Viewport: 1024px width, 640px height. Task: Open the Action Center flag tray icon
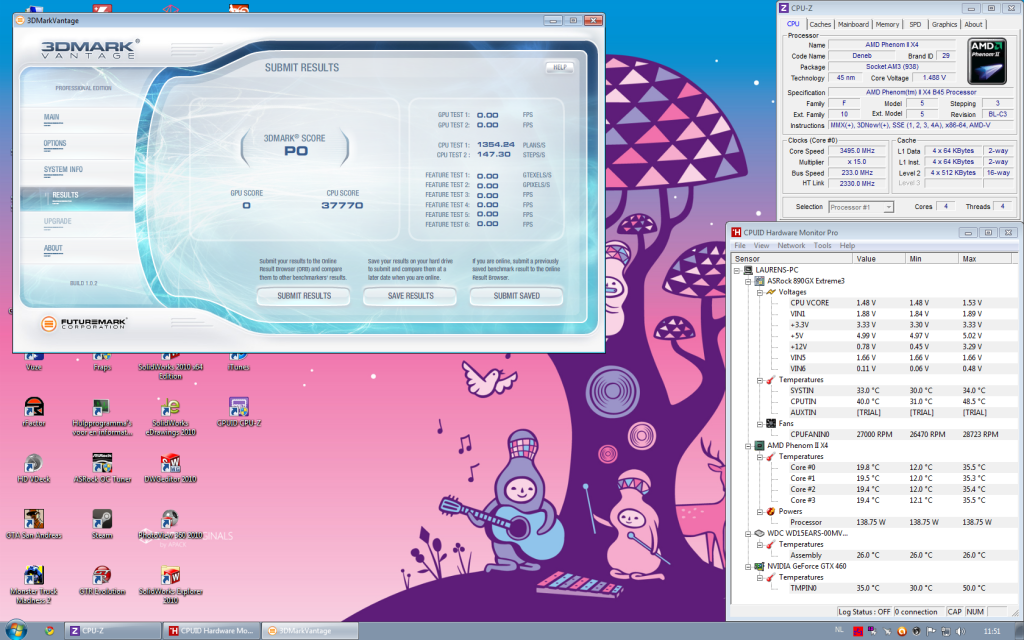pos(931,632)
